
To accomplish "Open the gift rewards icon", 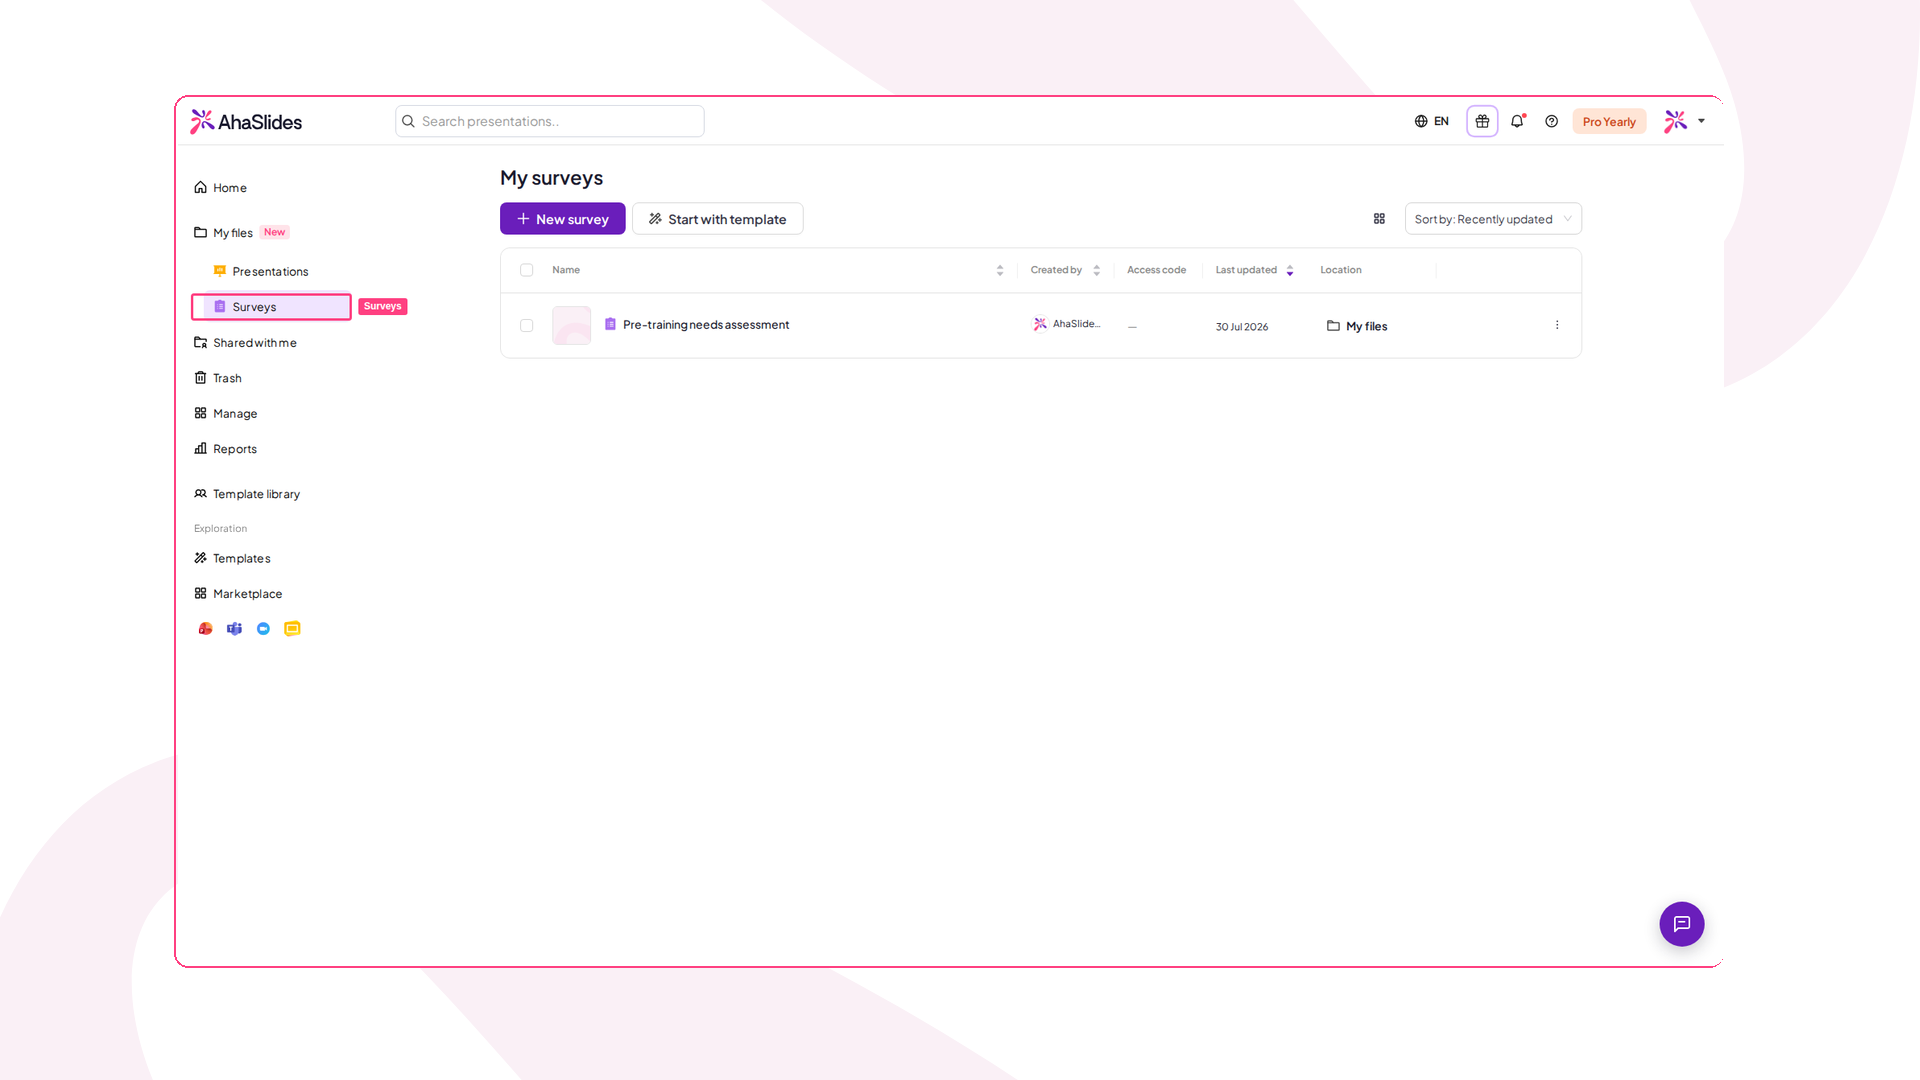I will [1482, 121].
